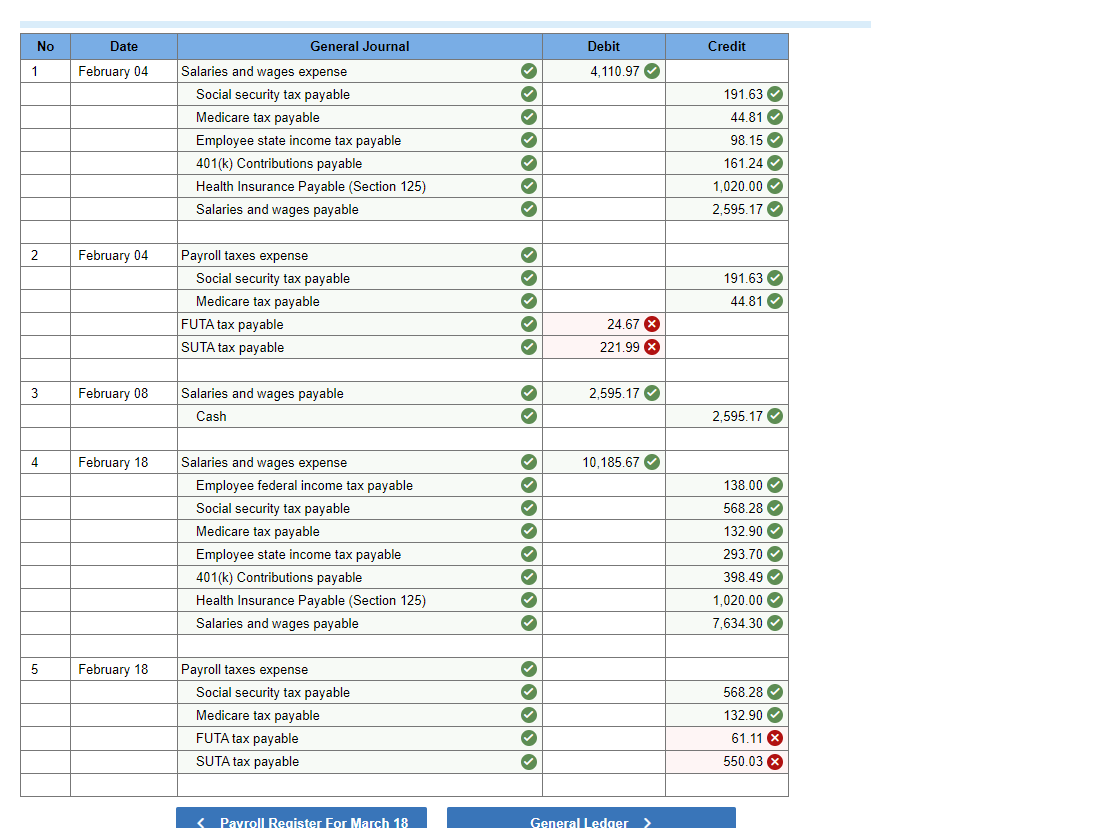Click green check beside credit 293.70
This screenshot has height=833, width=1117.
click(x=775, y=554)
